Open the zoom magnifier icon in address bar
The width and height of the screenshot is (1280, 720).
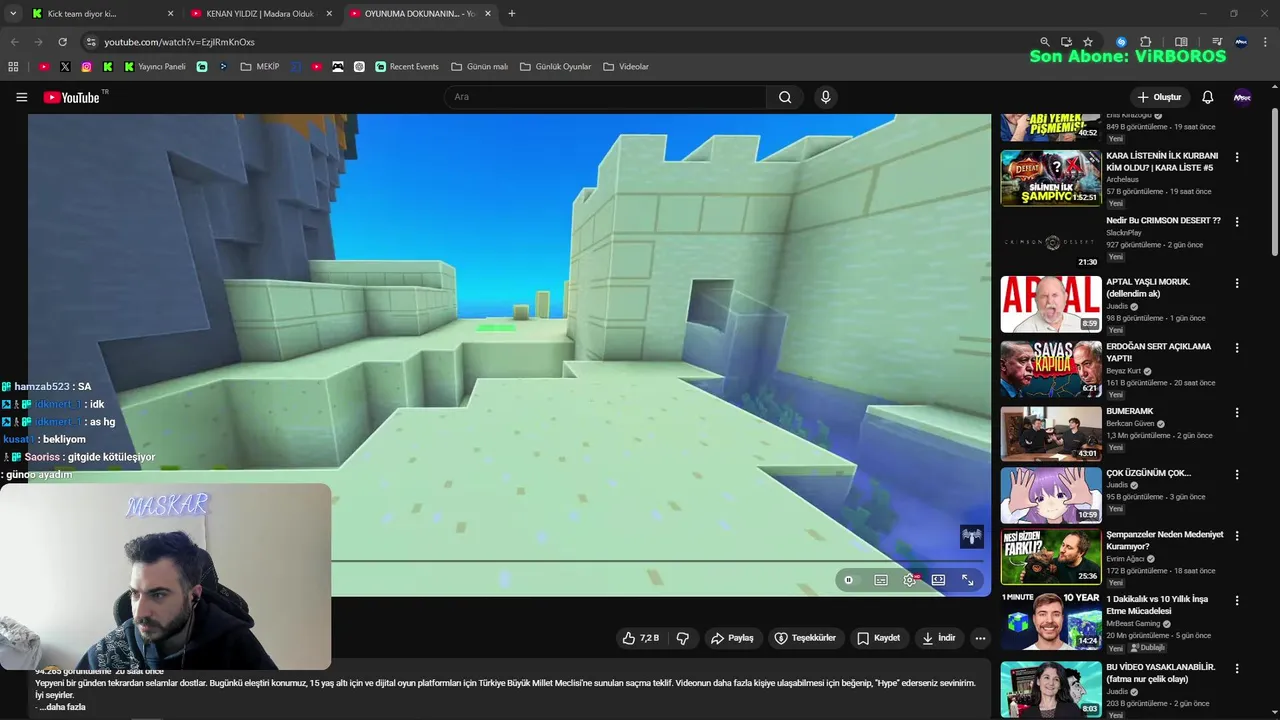point(1044,42)
